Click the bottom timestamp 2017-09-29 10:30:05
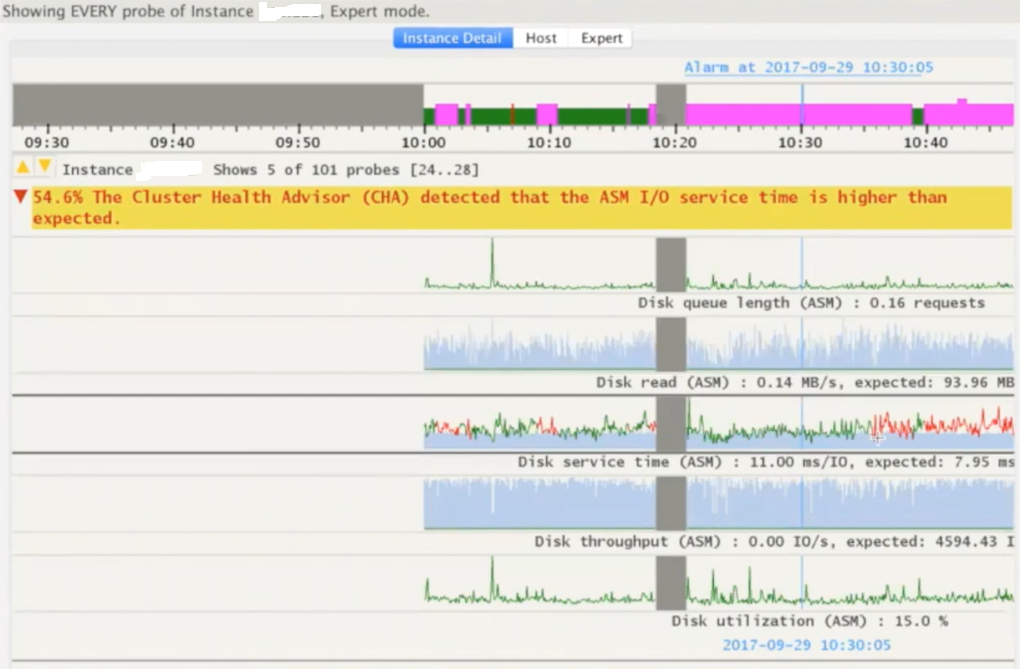This screenshot has width=1020, height=669. click(x=806, y=645)
